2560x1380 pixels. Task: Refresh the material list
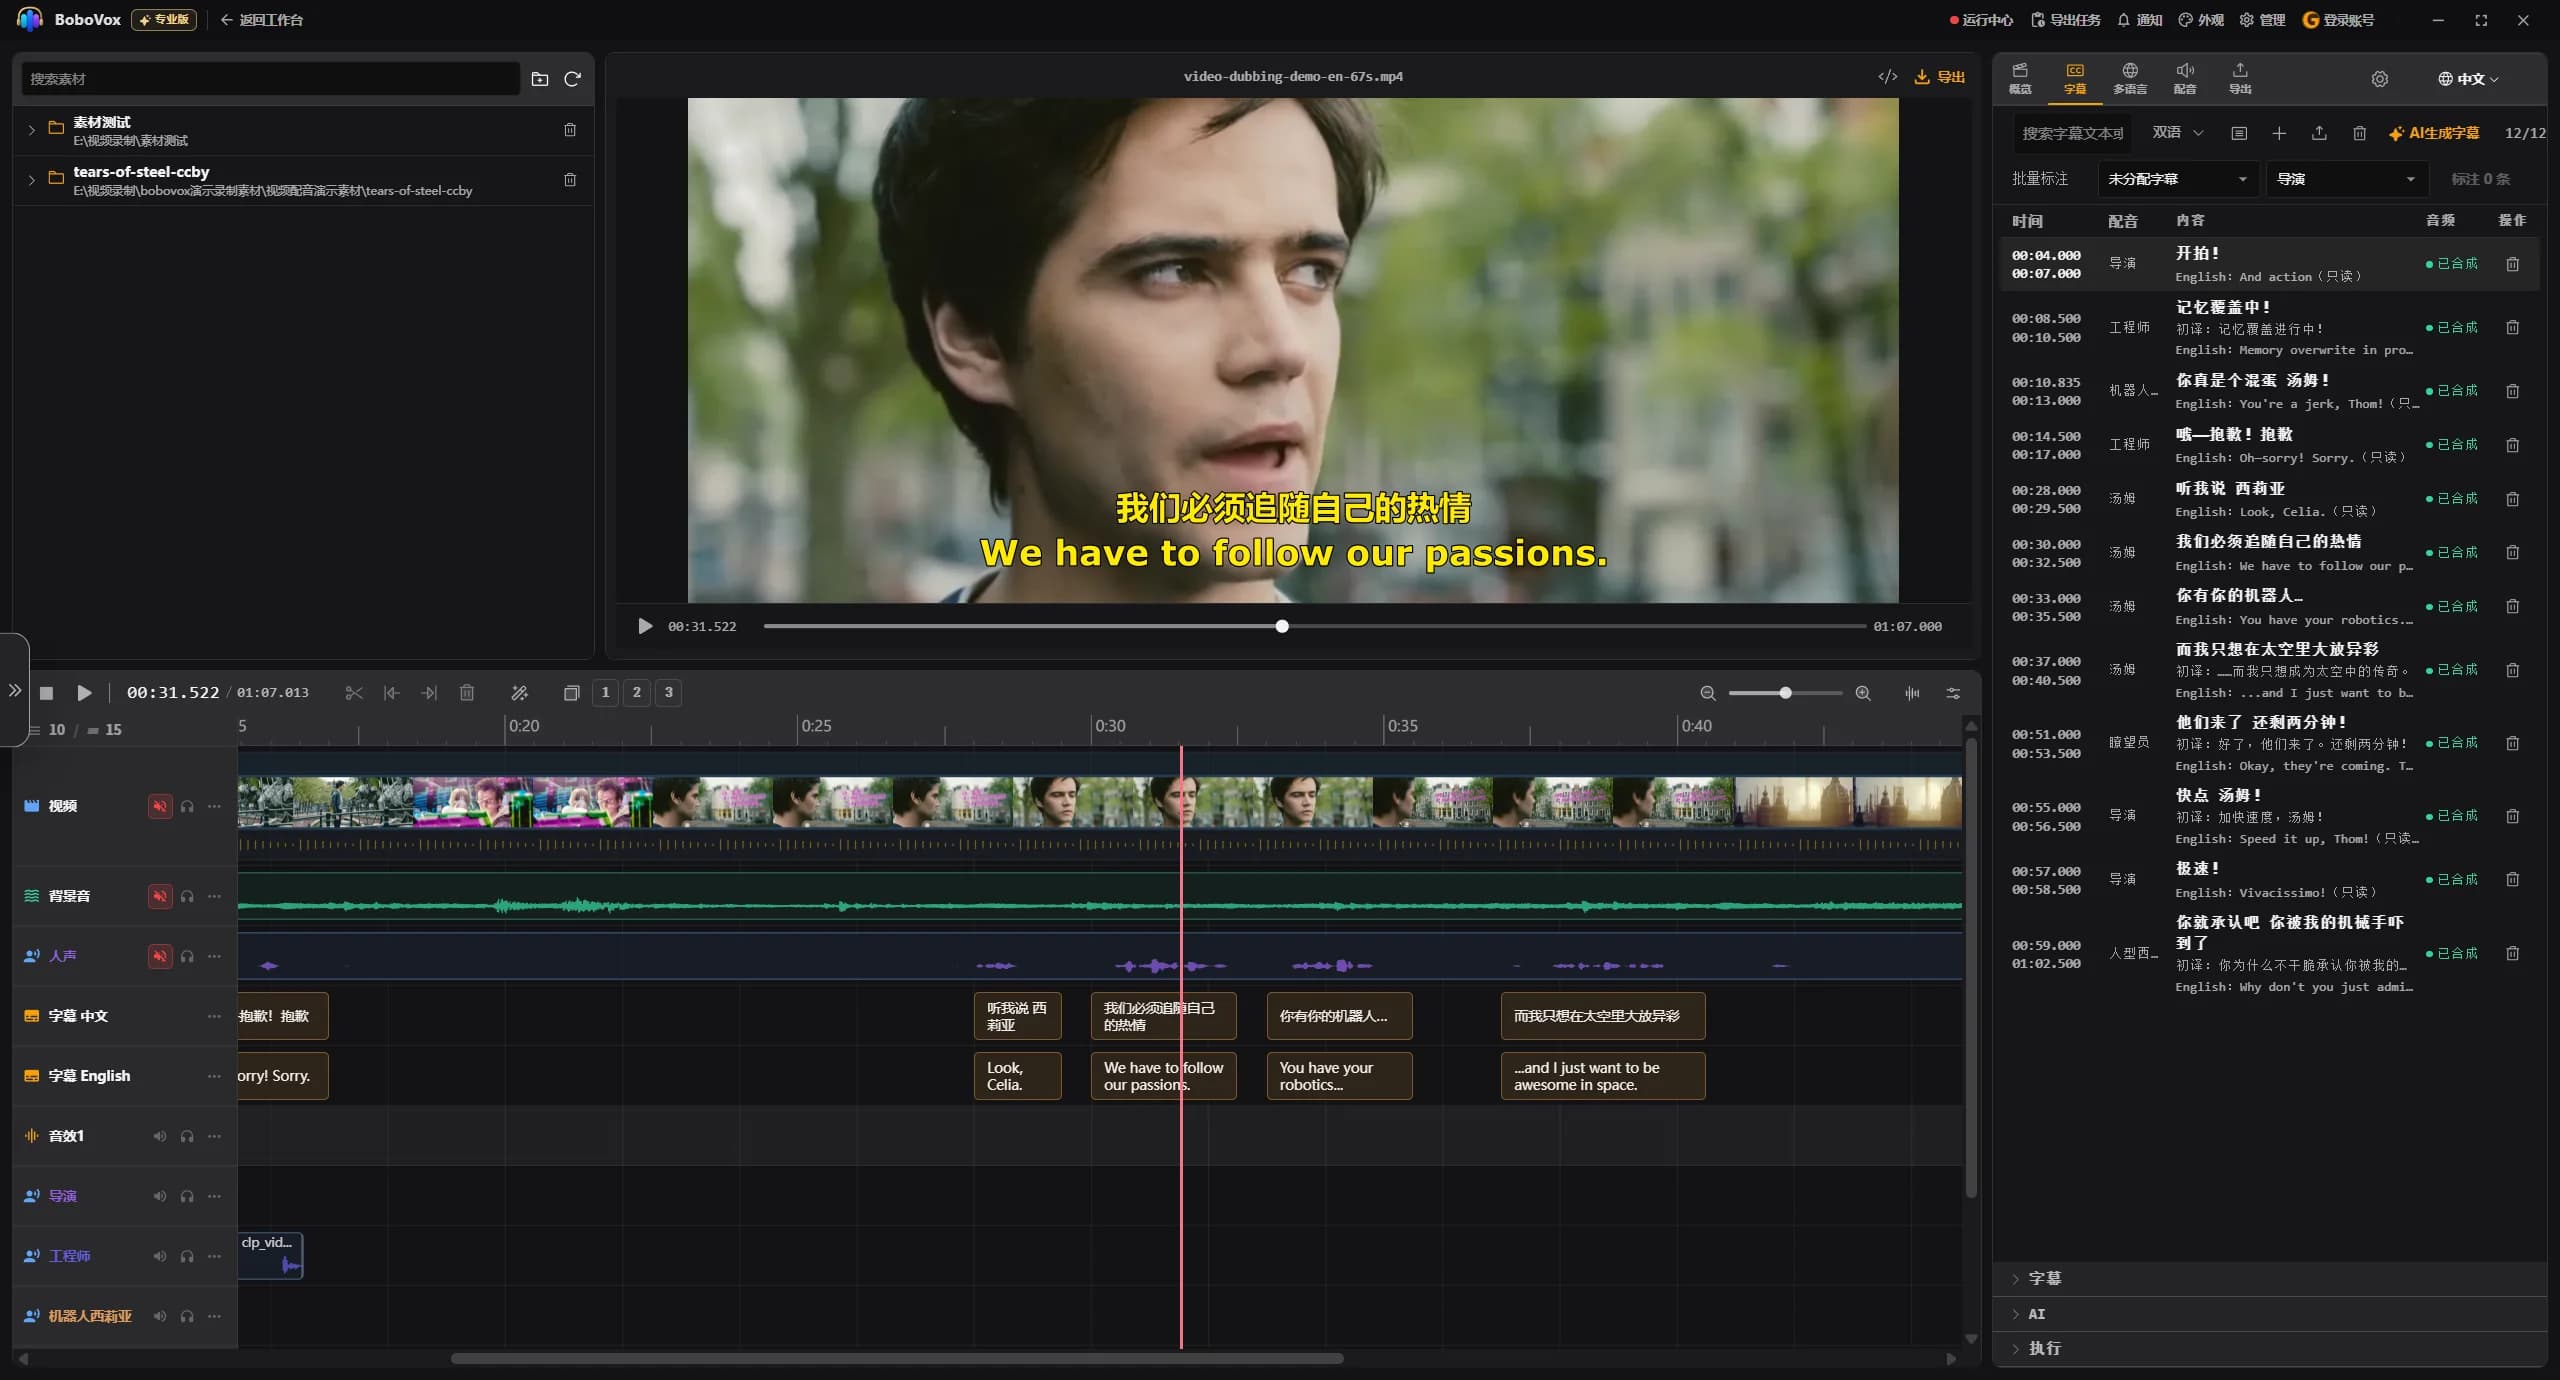pyautogui.click(x=572, y=79)
